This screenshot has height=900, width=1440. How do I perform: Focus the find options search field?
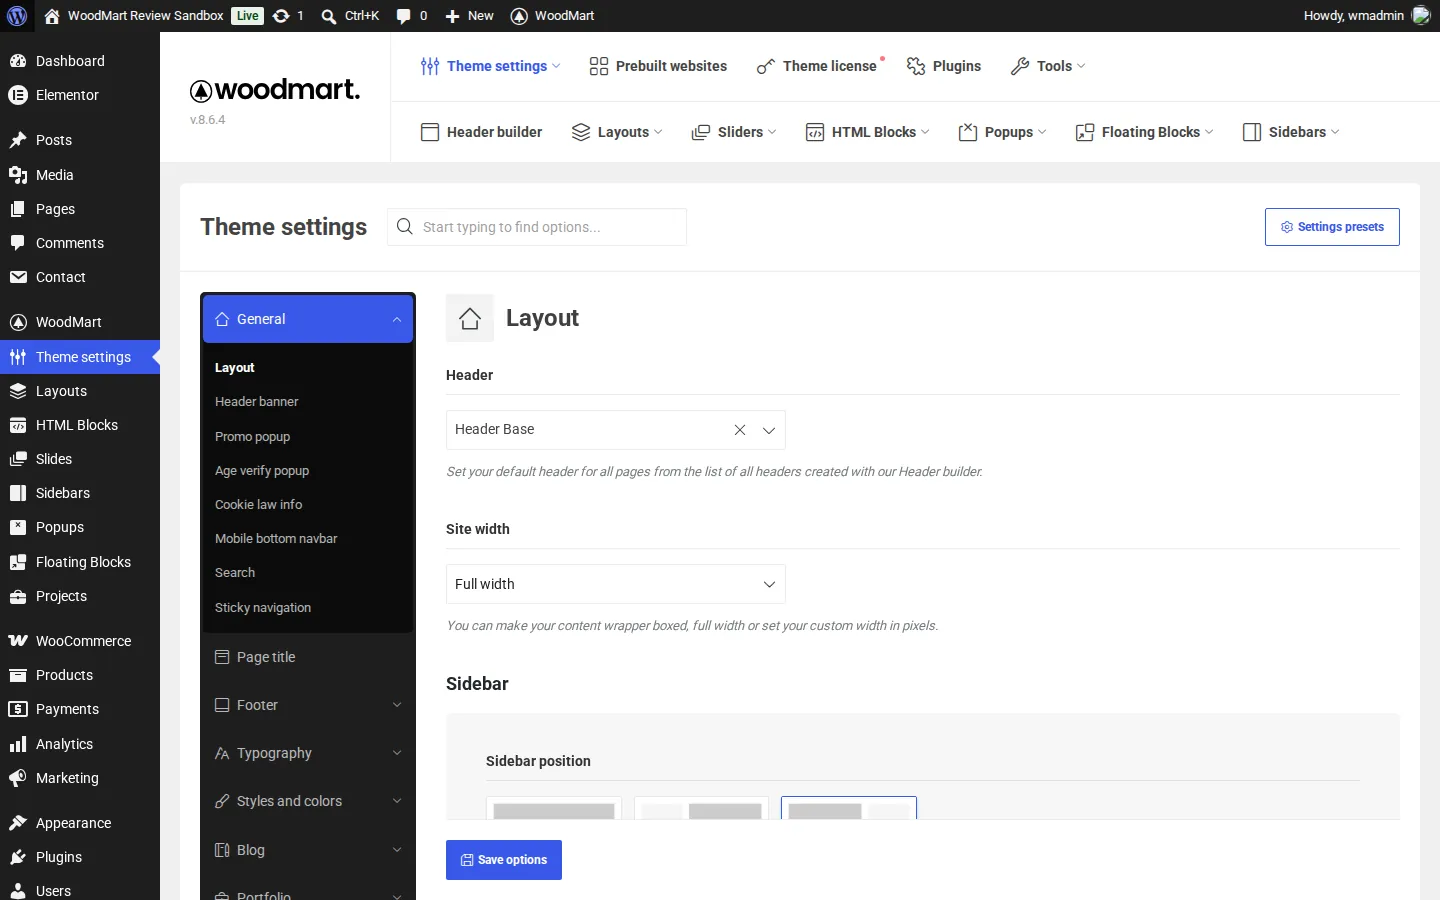pos(537,227)
